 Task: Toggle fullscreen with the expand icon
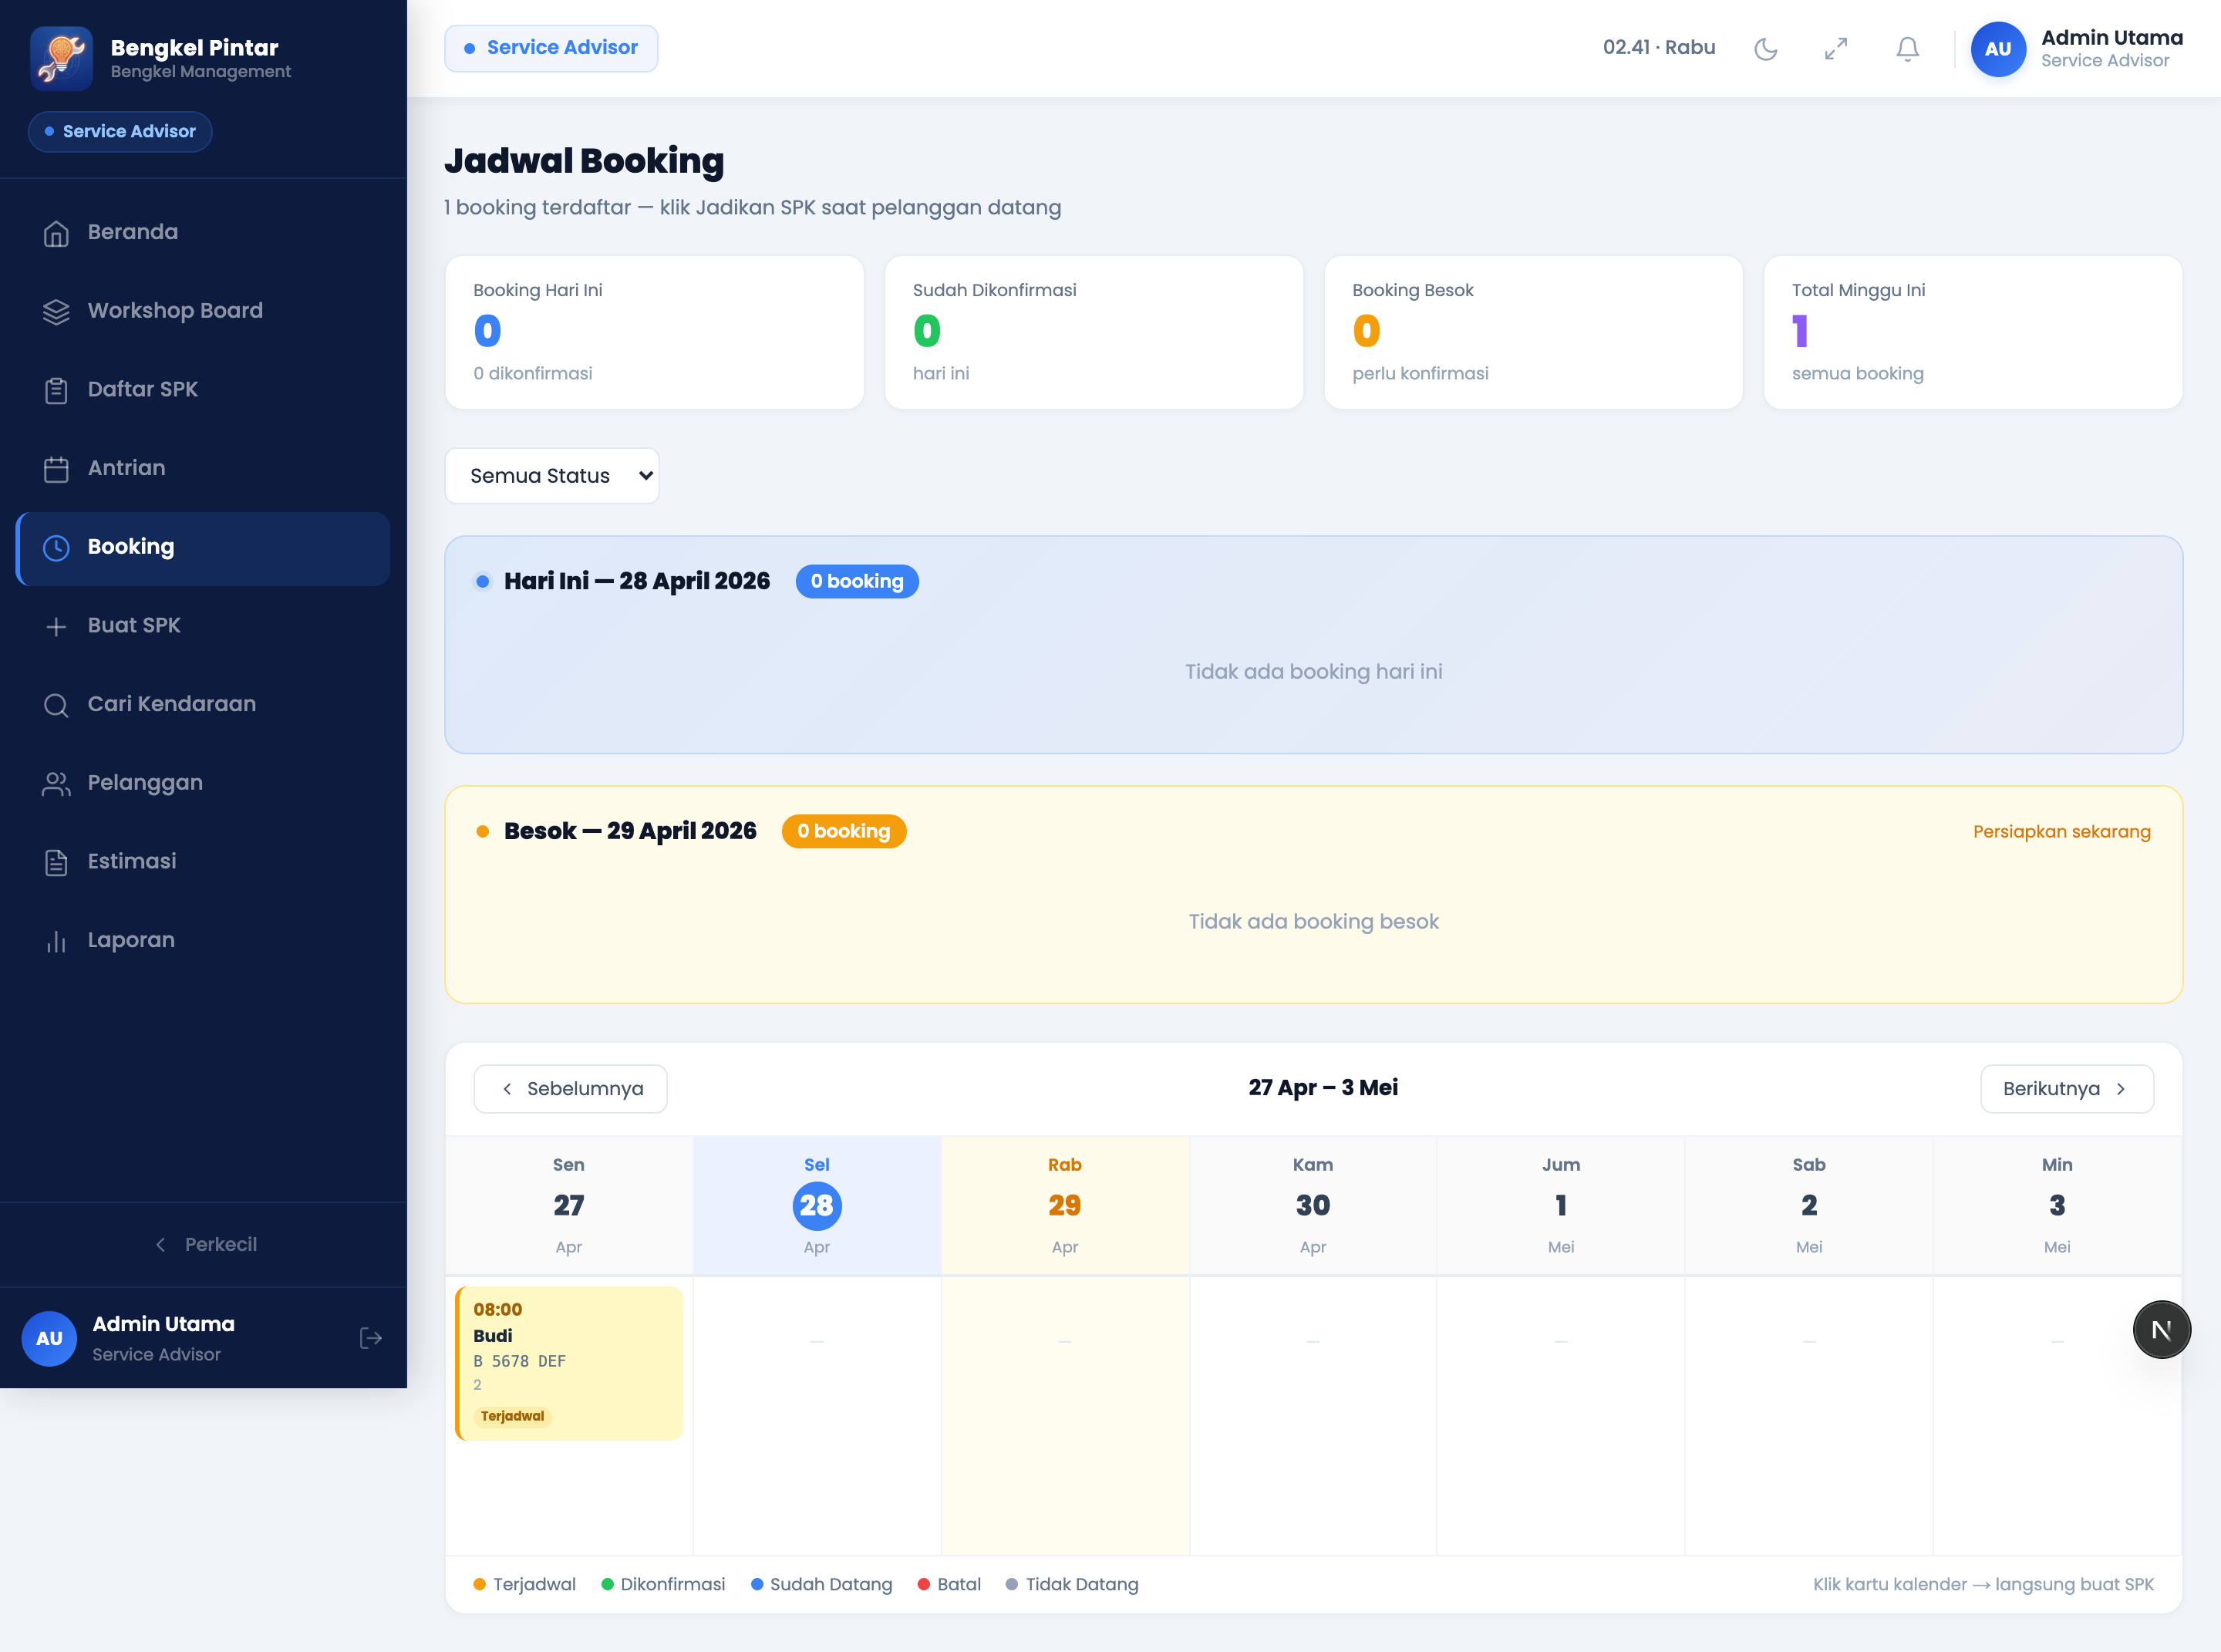point(1836,49)
